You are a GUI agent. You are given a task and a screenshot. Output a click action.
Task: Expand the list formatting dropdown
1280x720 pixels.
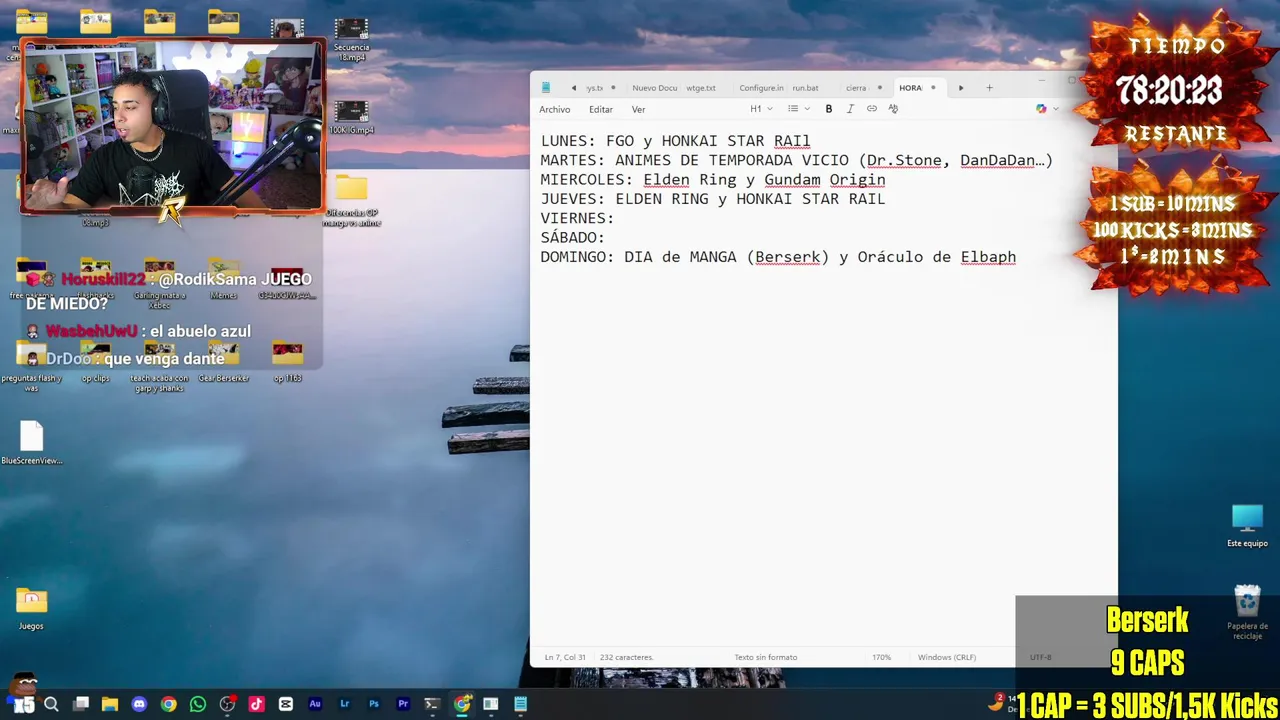[x=799, y=109]
